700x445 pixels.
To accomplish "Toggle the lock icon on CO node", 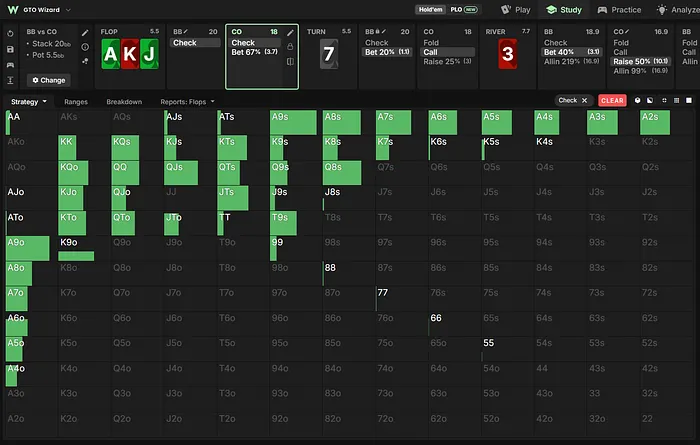I will click(x=290, y=46).
